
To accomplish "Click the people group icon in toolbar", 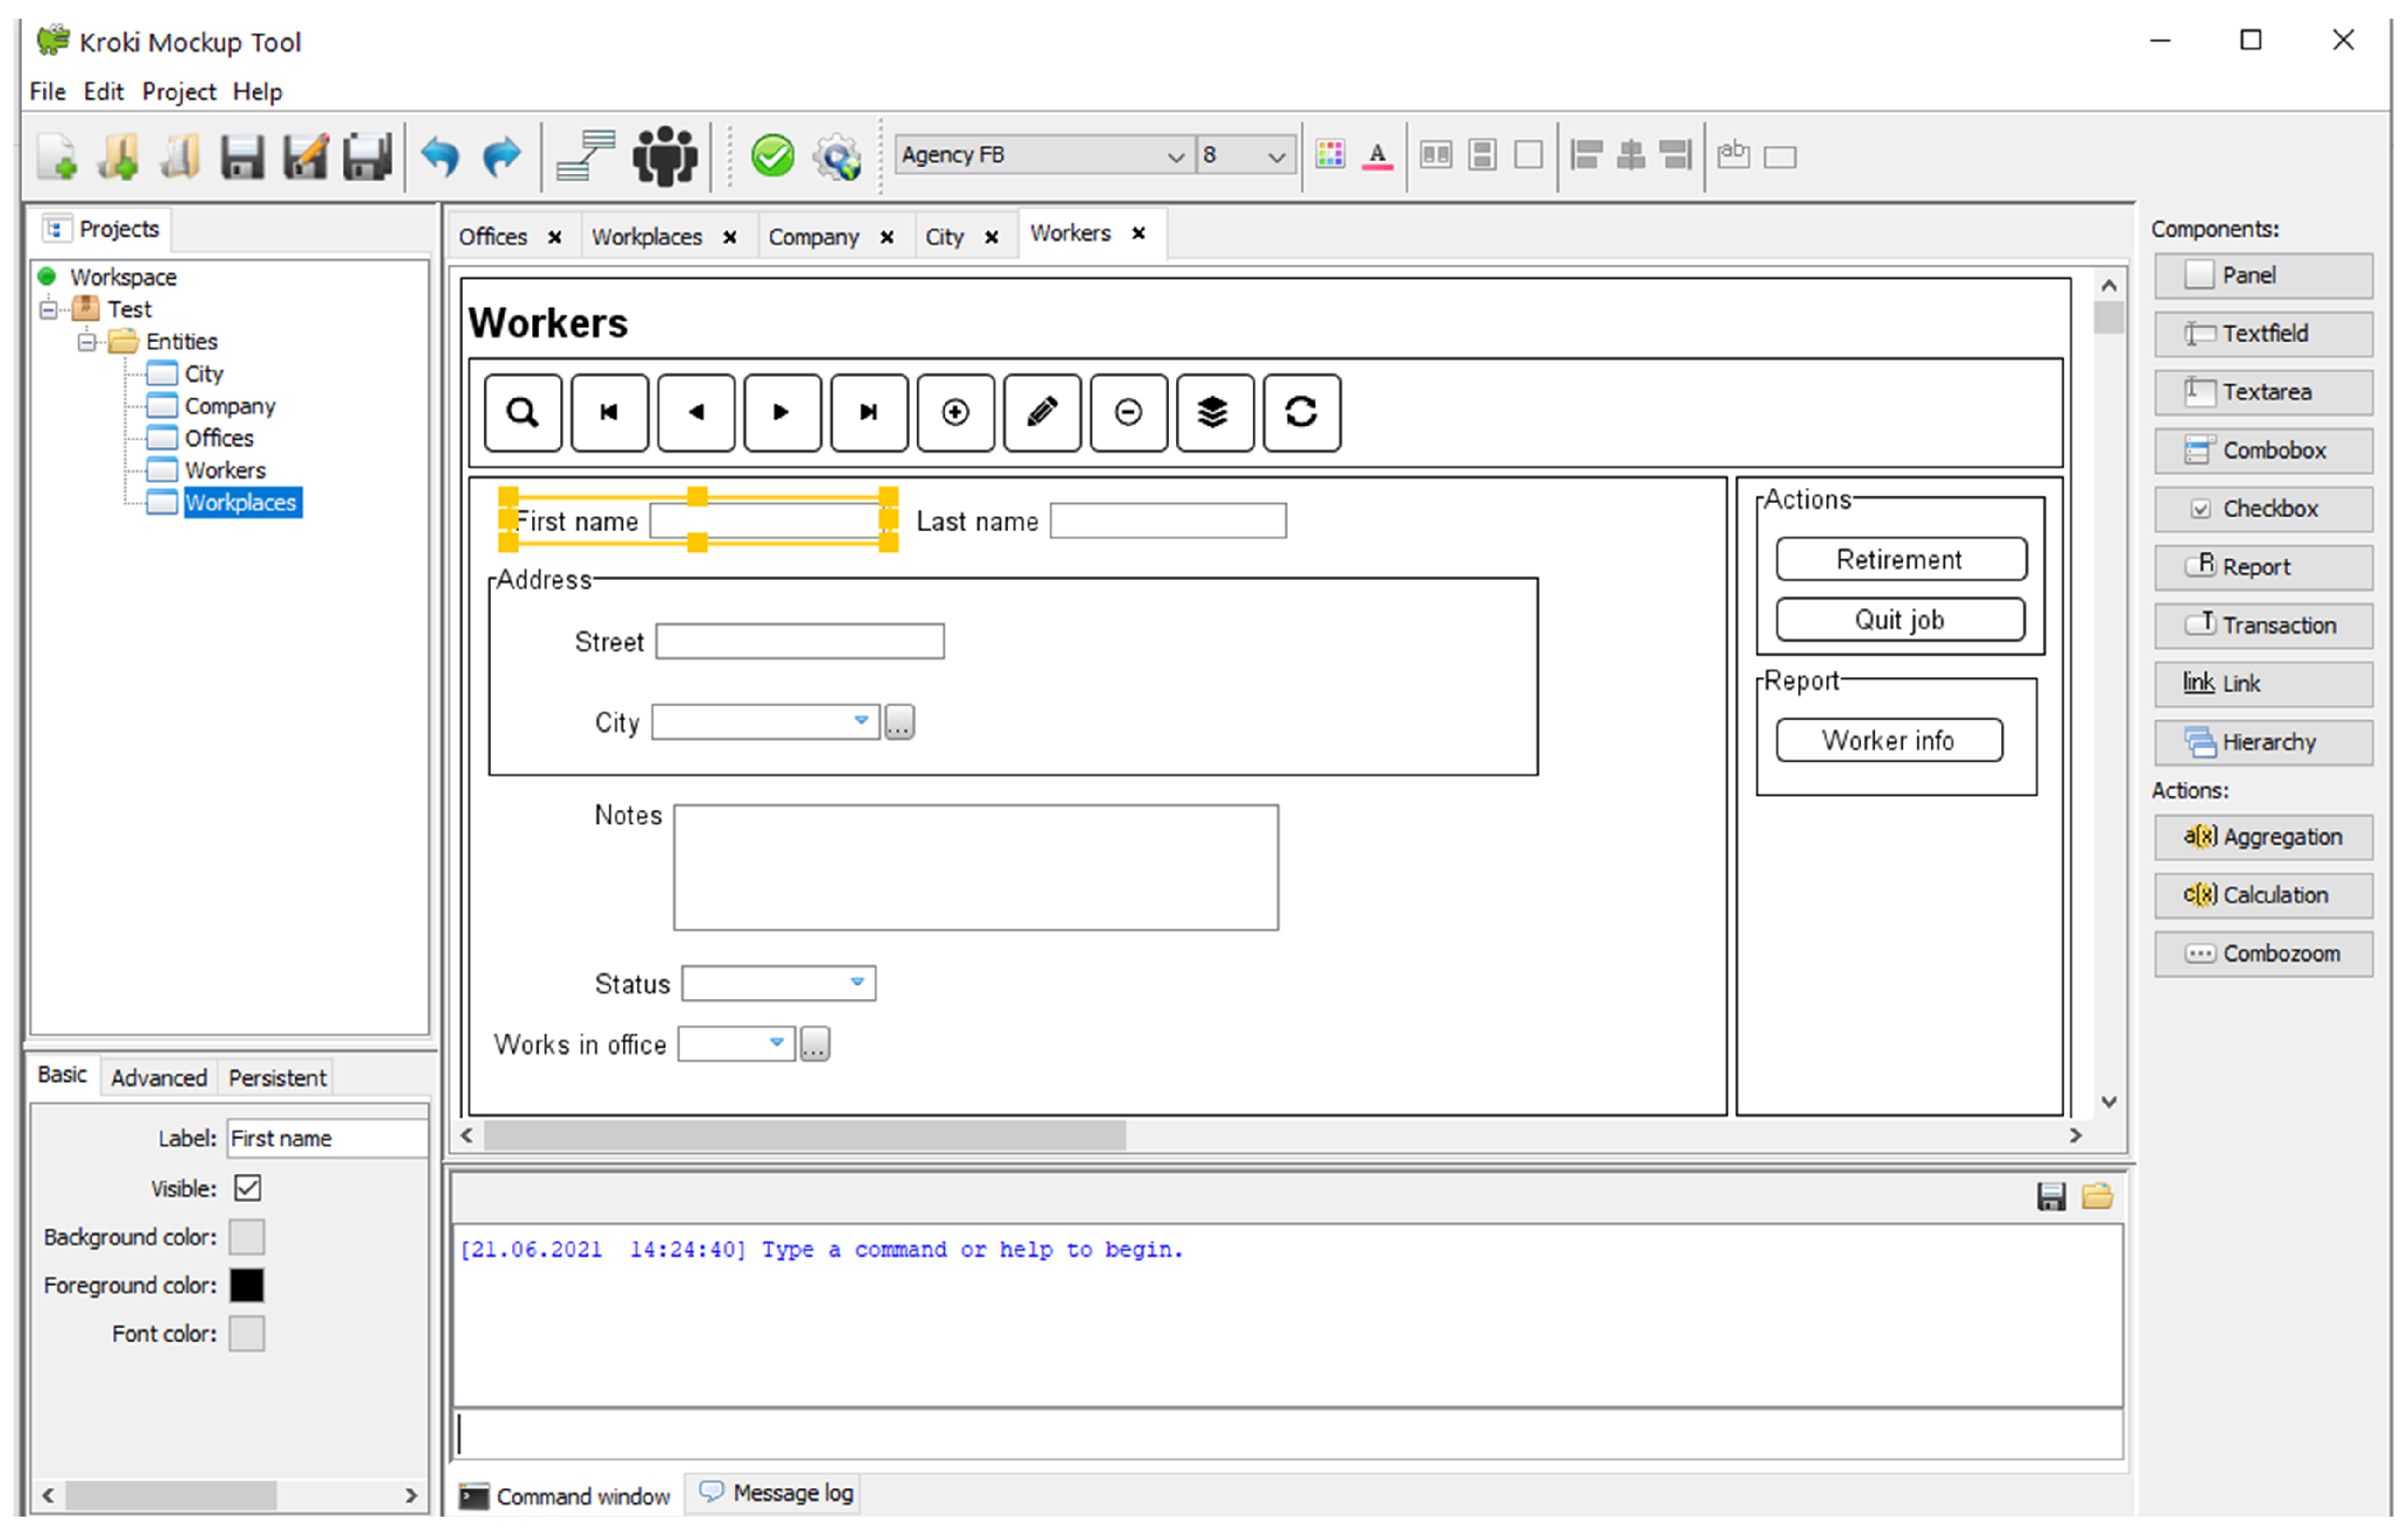I will tap(665, 157).
